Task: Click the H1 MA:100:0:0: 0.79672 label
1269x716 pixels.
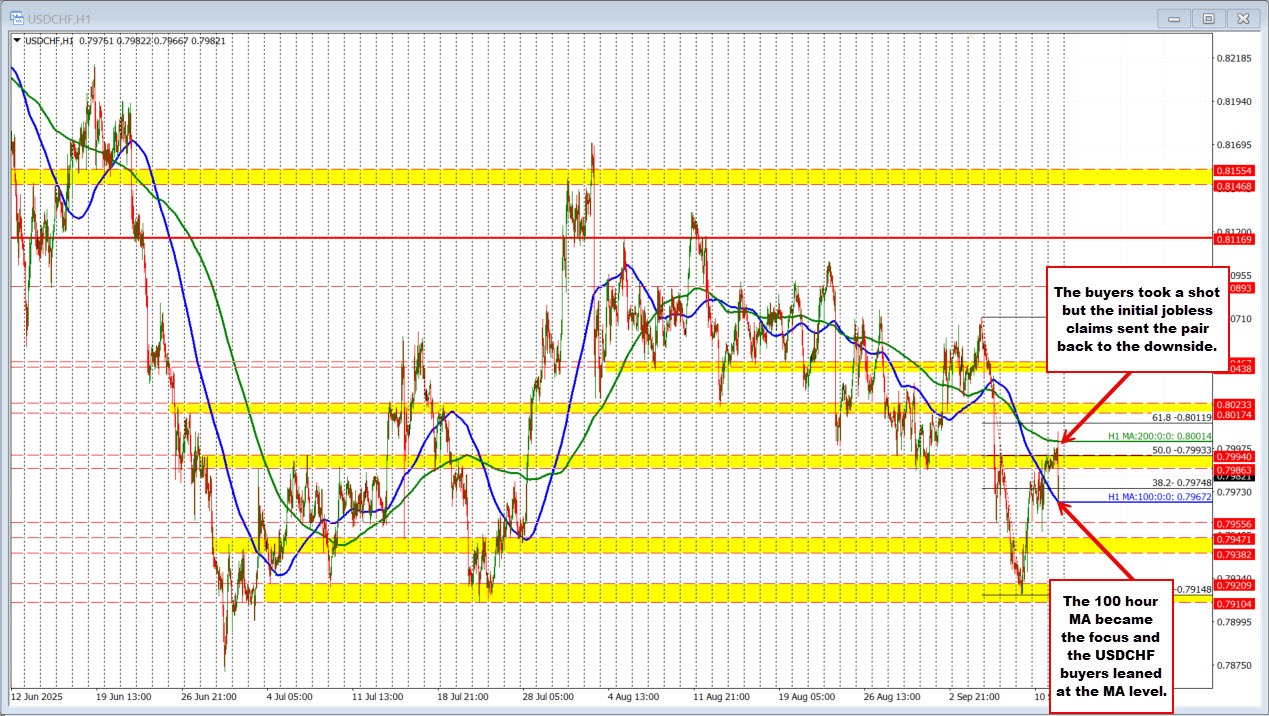Action: tap(1160, 497)
